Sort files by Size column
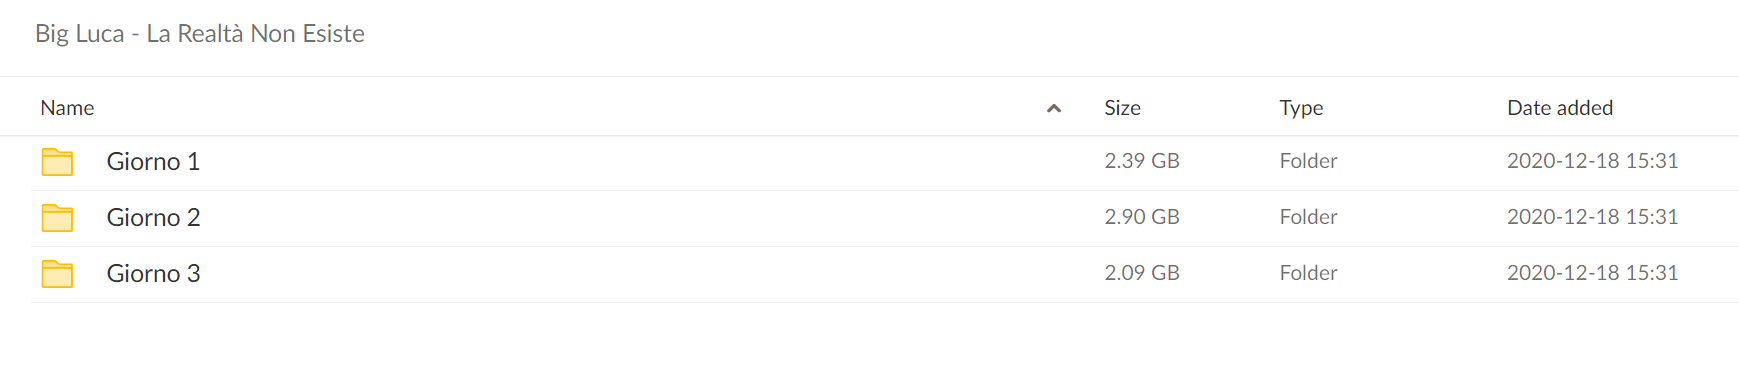 (x=1122, y=108)
